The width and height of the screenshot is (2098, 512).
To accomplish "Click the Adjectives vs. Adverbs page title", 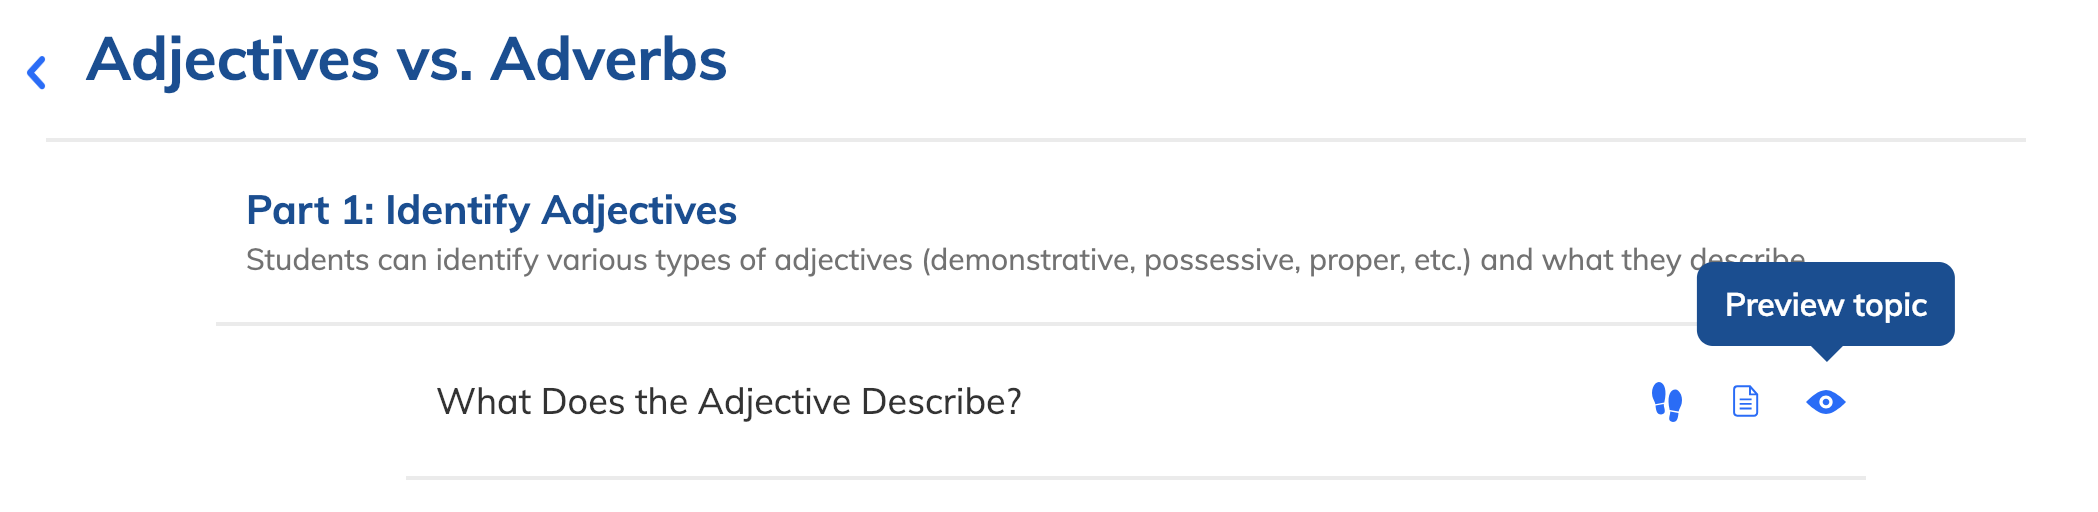I will (x=406, y=59).
